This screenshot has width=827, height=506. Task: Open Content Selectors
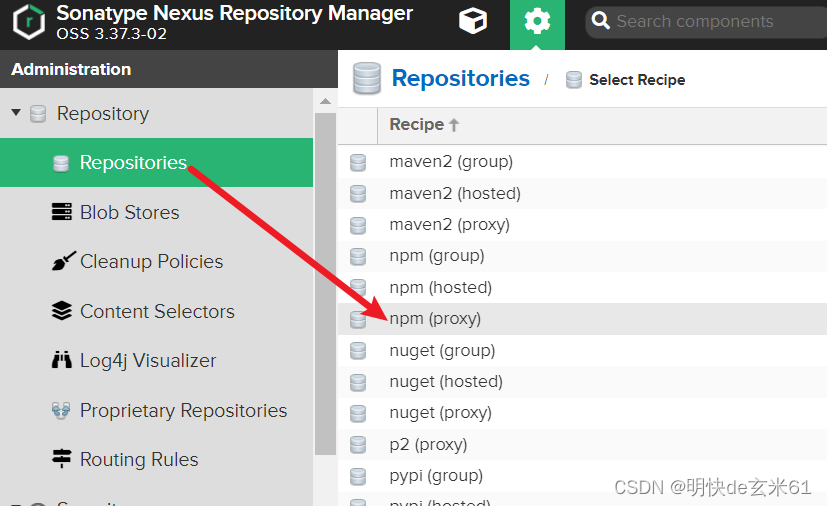(x=157, y=311)
